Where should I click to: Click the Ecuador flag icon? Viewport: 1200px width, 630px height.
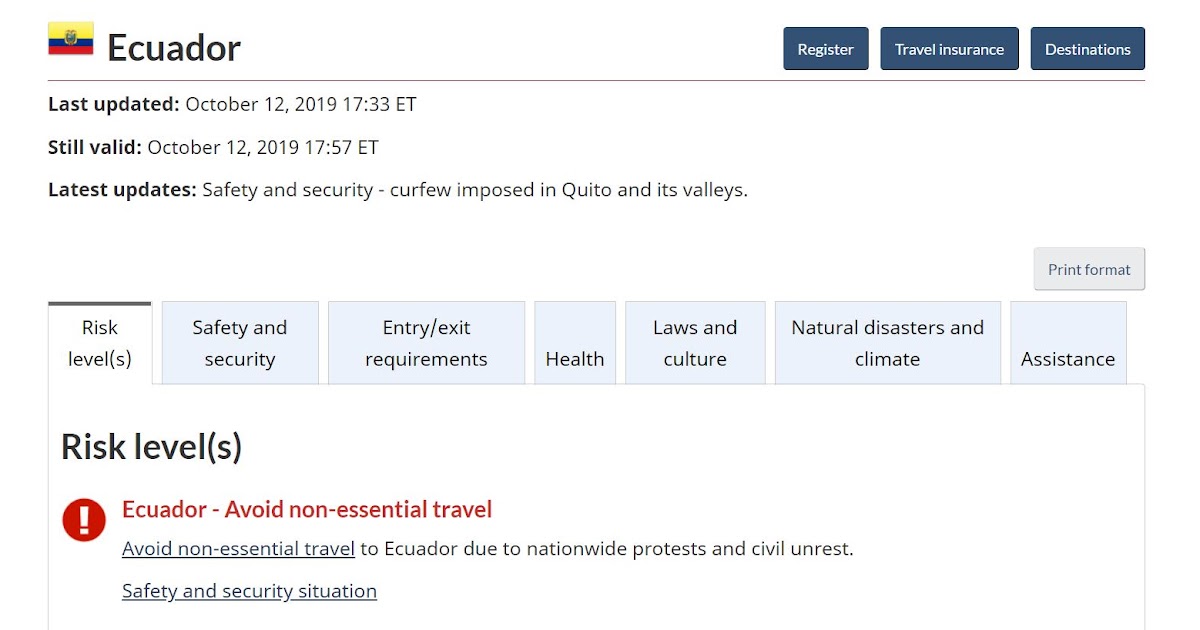coord(71,39)
